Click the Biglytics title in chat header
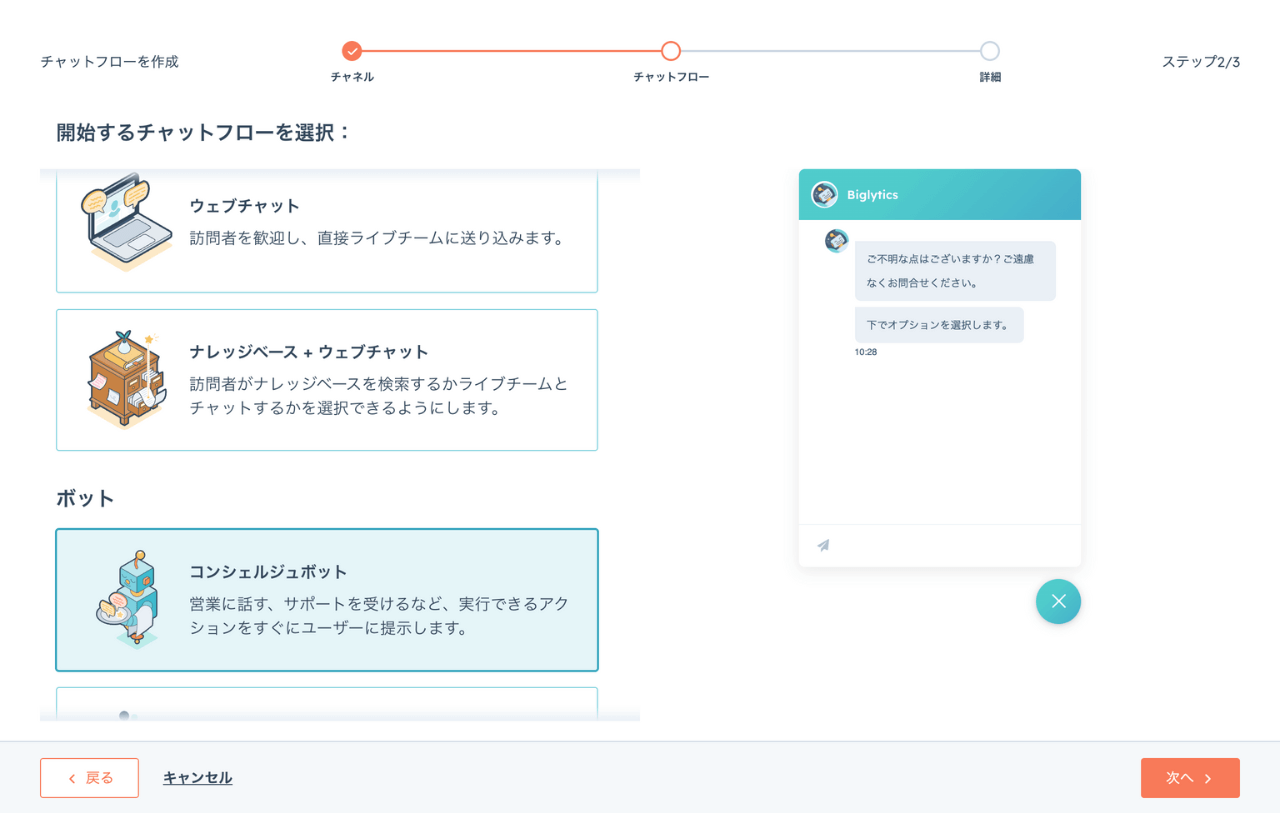This screenshot has height=813, width=1280. coord(872,195)
